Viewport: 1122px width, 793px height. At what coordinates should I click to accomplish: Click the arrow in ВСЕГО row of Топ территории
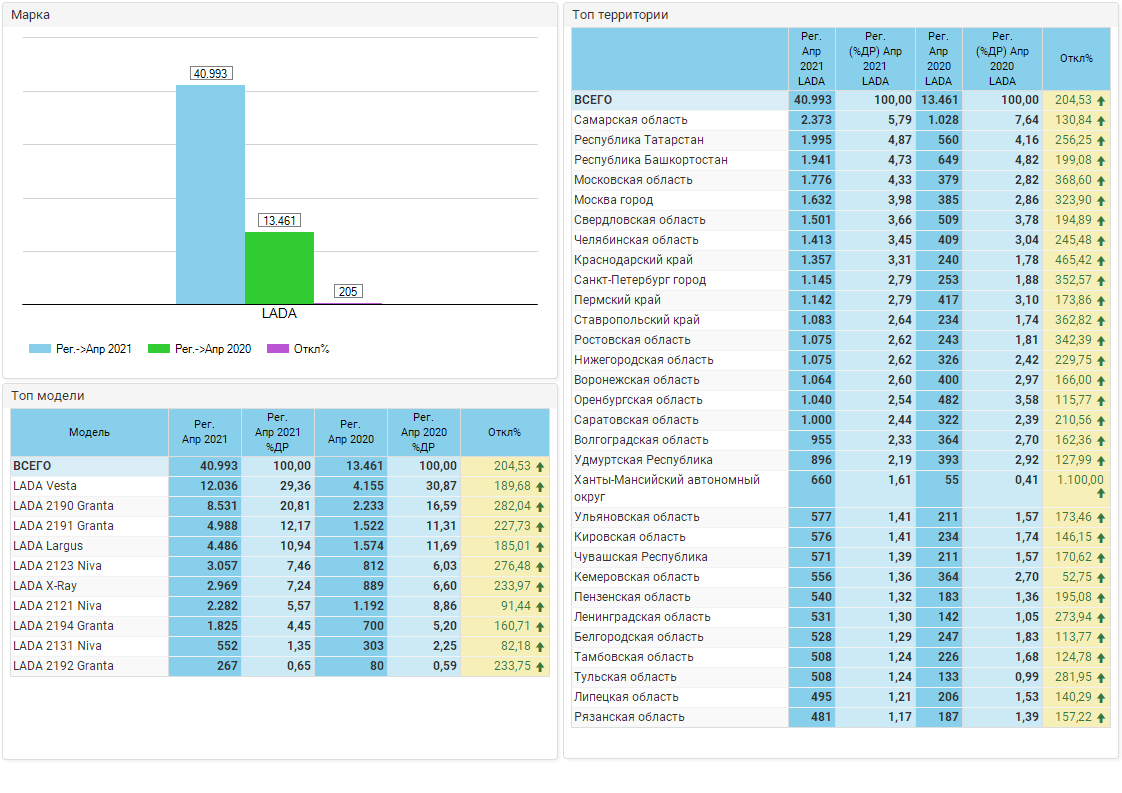(x=1101, y=101)
